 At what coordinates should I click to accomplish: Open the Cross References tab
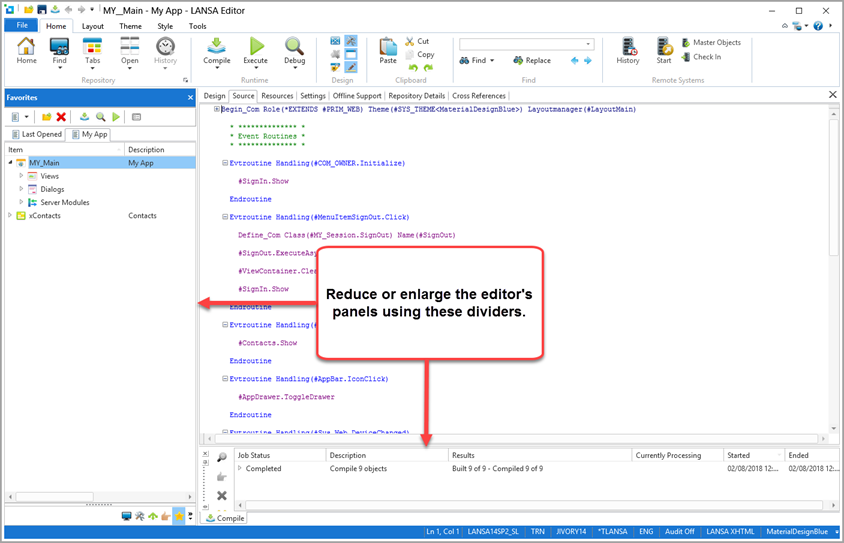[479, 96]
